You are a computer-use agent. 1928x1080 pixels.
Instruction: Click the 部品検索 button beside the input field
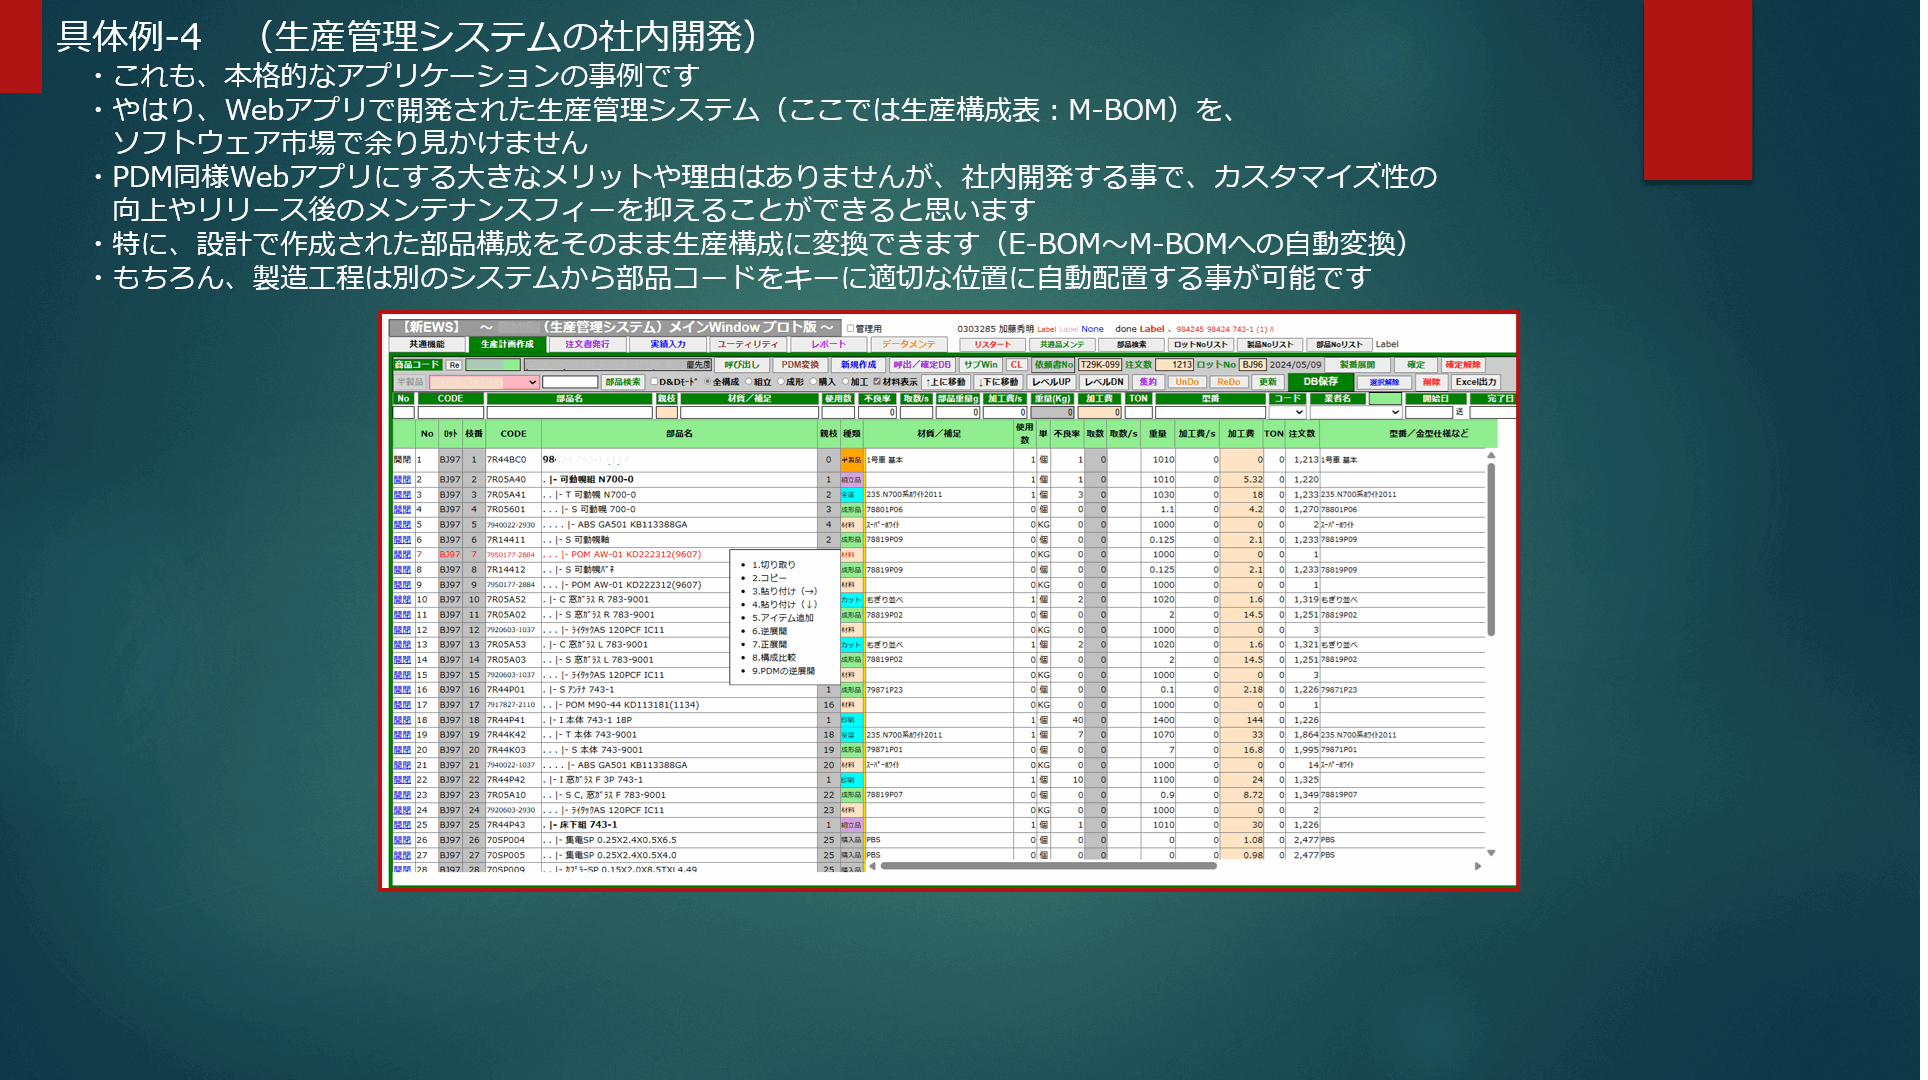pos(622,382)
